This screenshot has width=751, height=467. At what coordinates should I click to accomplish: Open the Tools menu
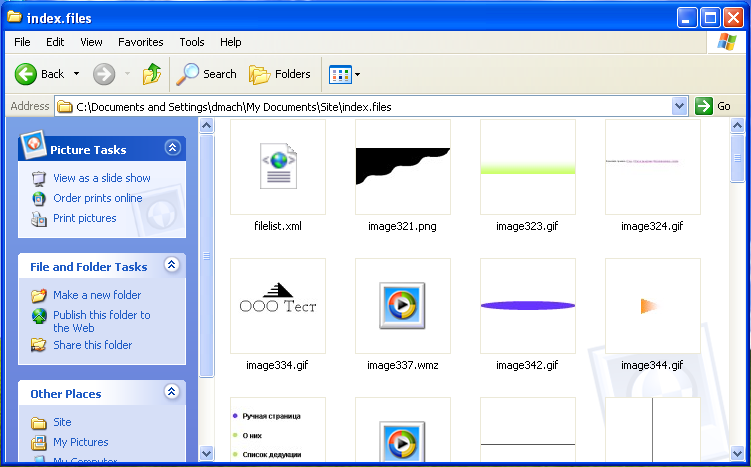point(192,42)
